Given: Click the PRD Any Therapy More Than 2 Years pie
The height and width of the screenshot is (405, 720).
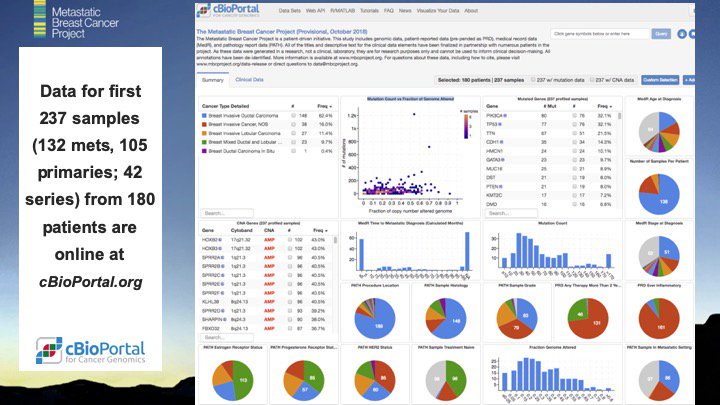Looking at the screenshot, I should (x=588, y=318).
